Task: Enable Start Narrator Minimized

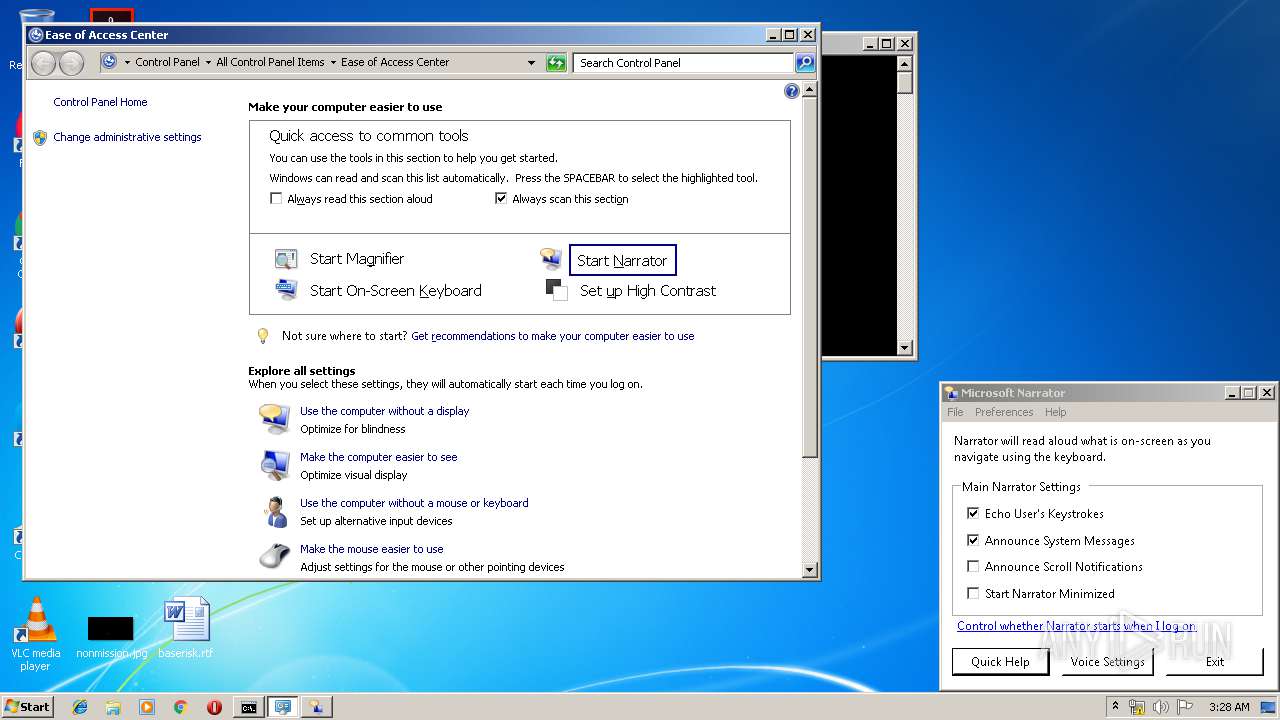Action: point(973,593)
